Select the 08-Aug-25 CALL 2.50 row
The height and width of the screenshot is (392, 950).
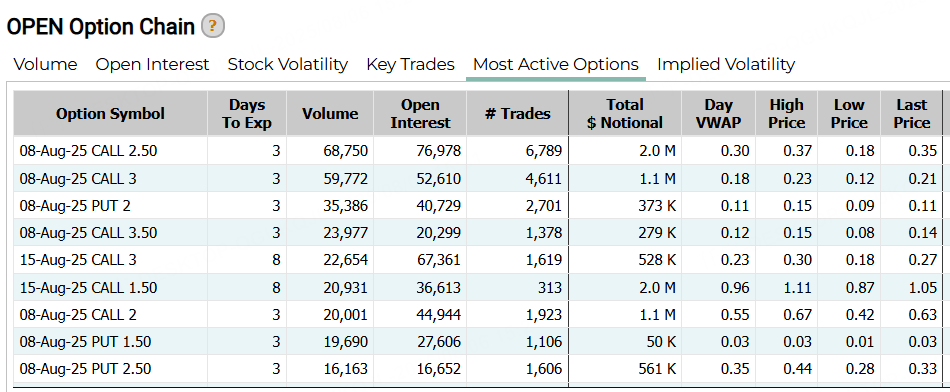click(x=478, y=151)
